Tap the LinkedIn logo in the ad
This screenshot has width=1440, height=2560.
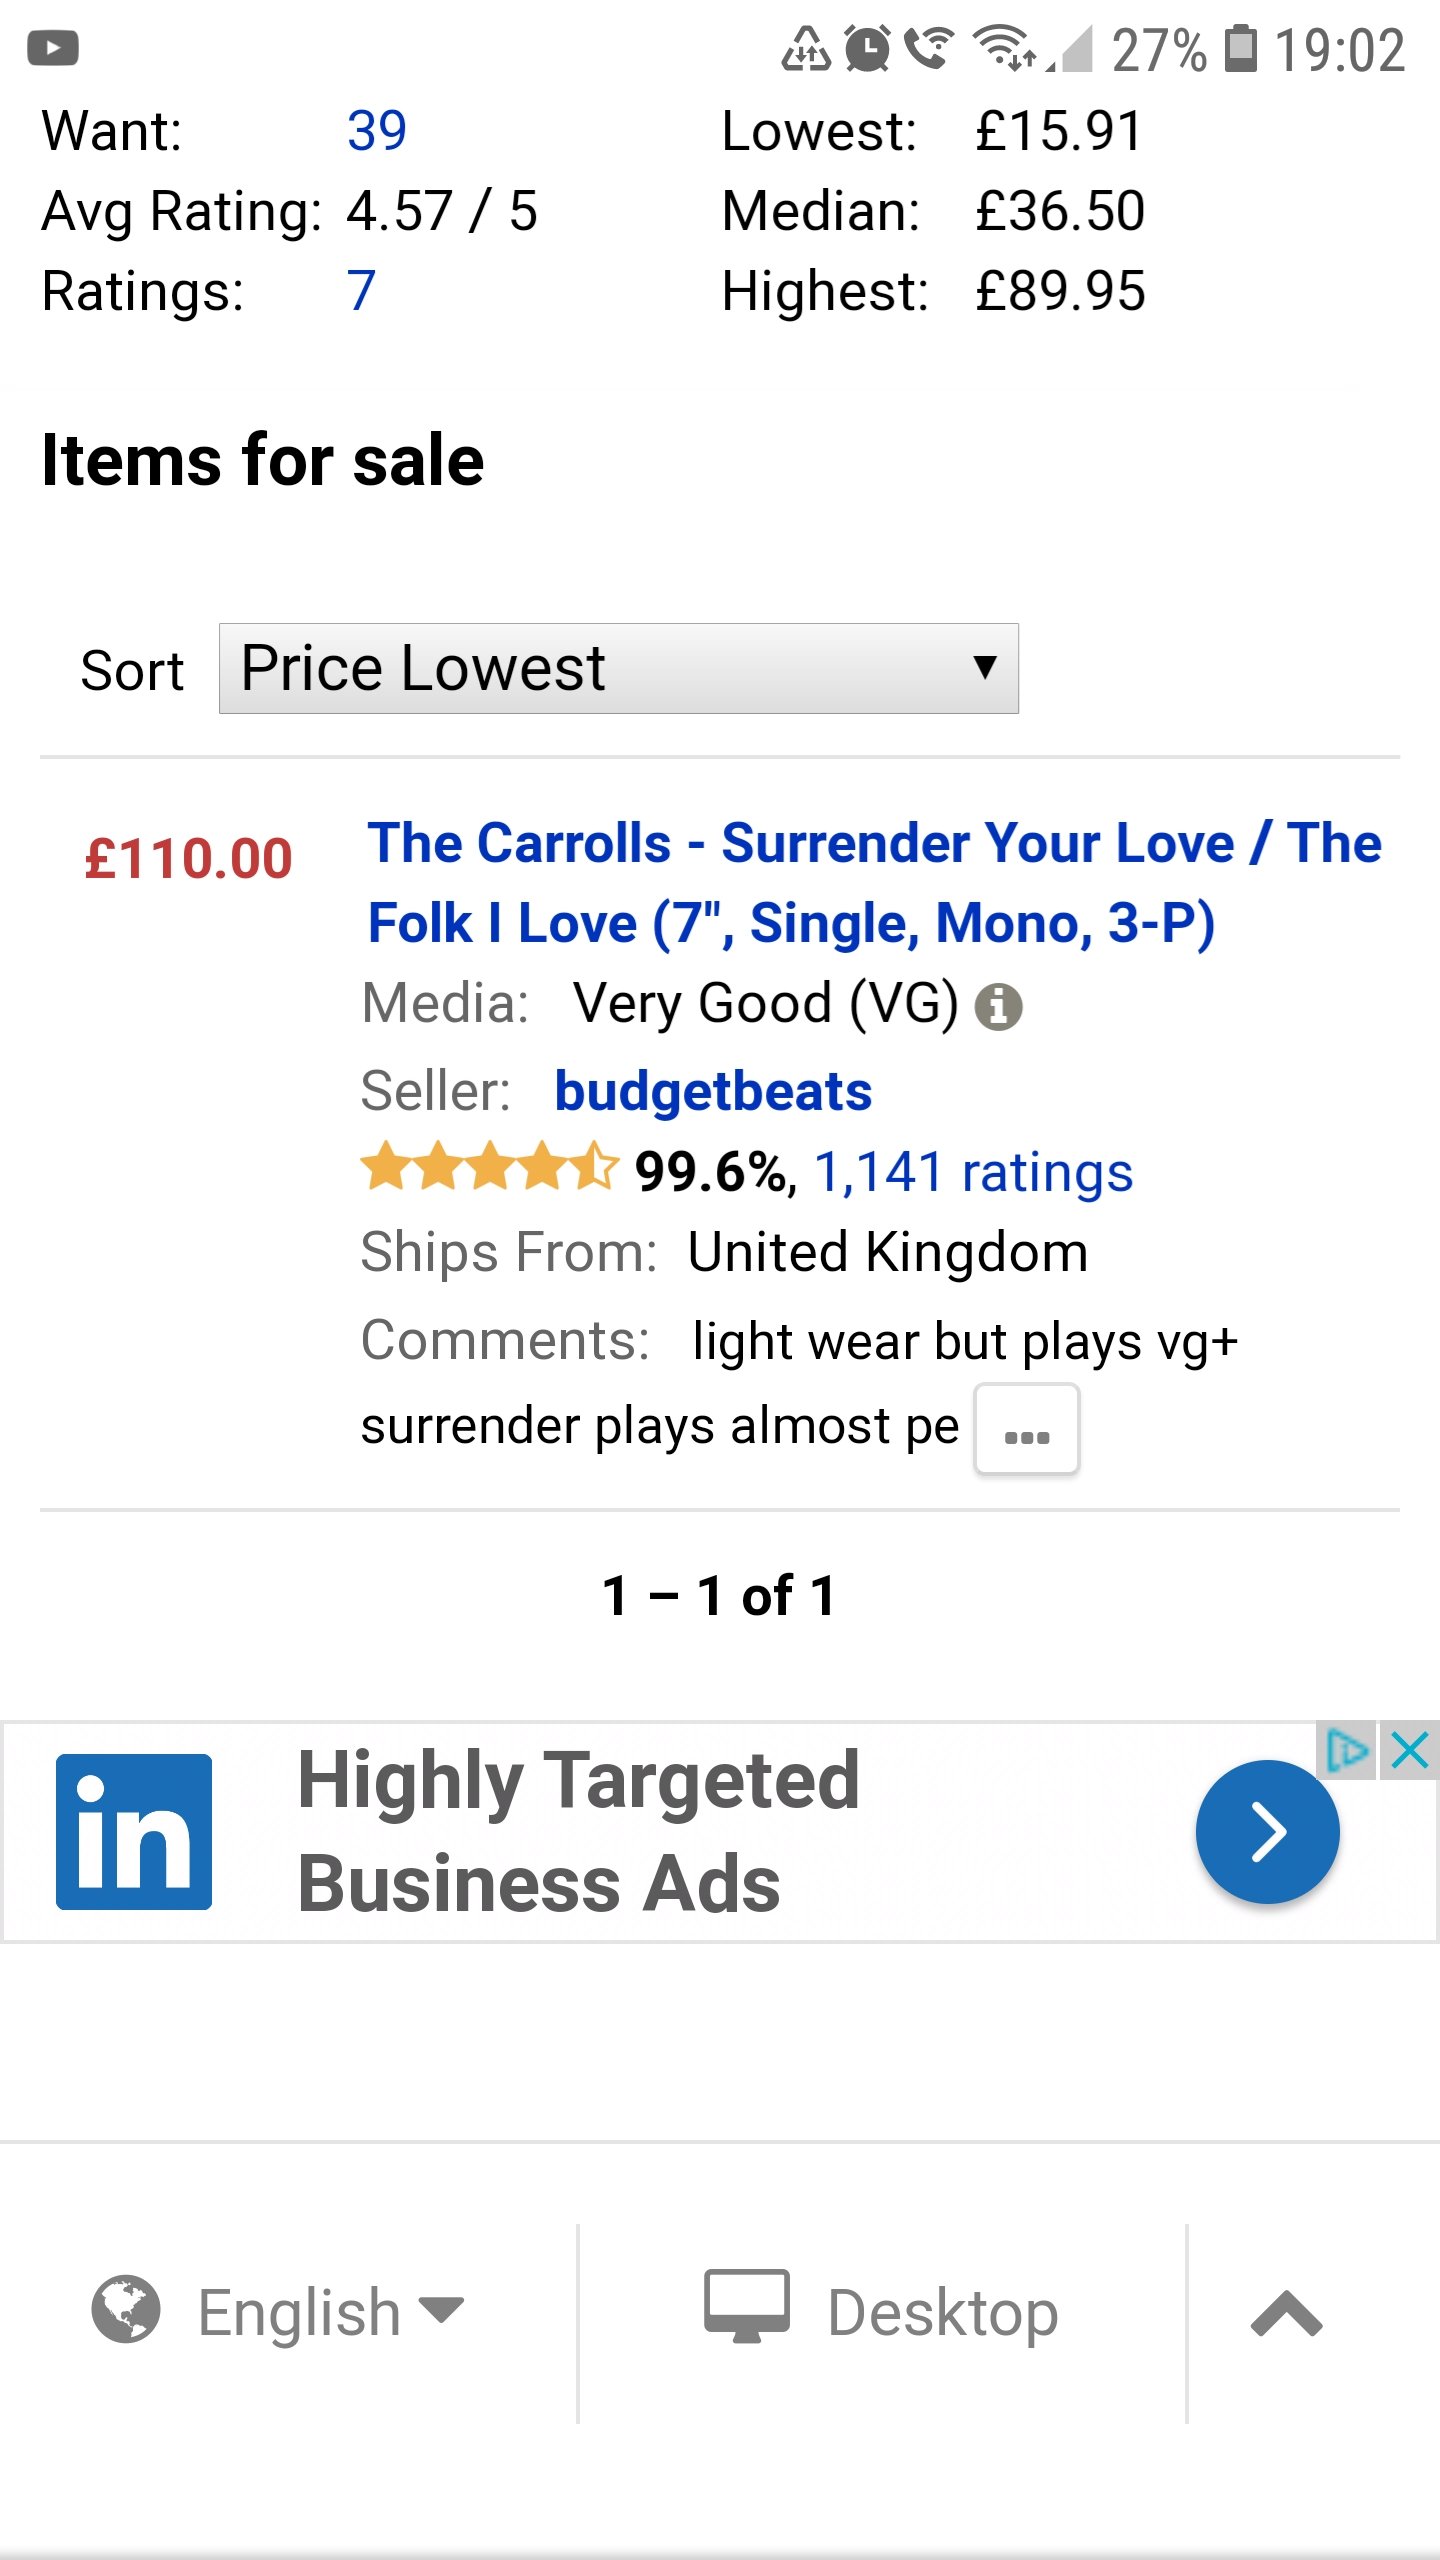tap(134, 1832)
